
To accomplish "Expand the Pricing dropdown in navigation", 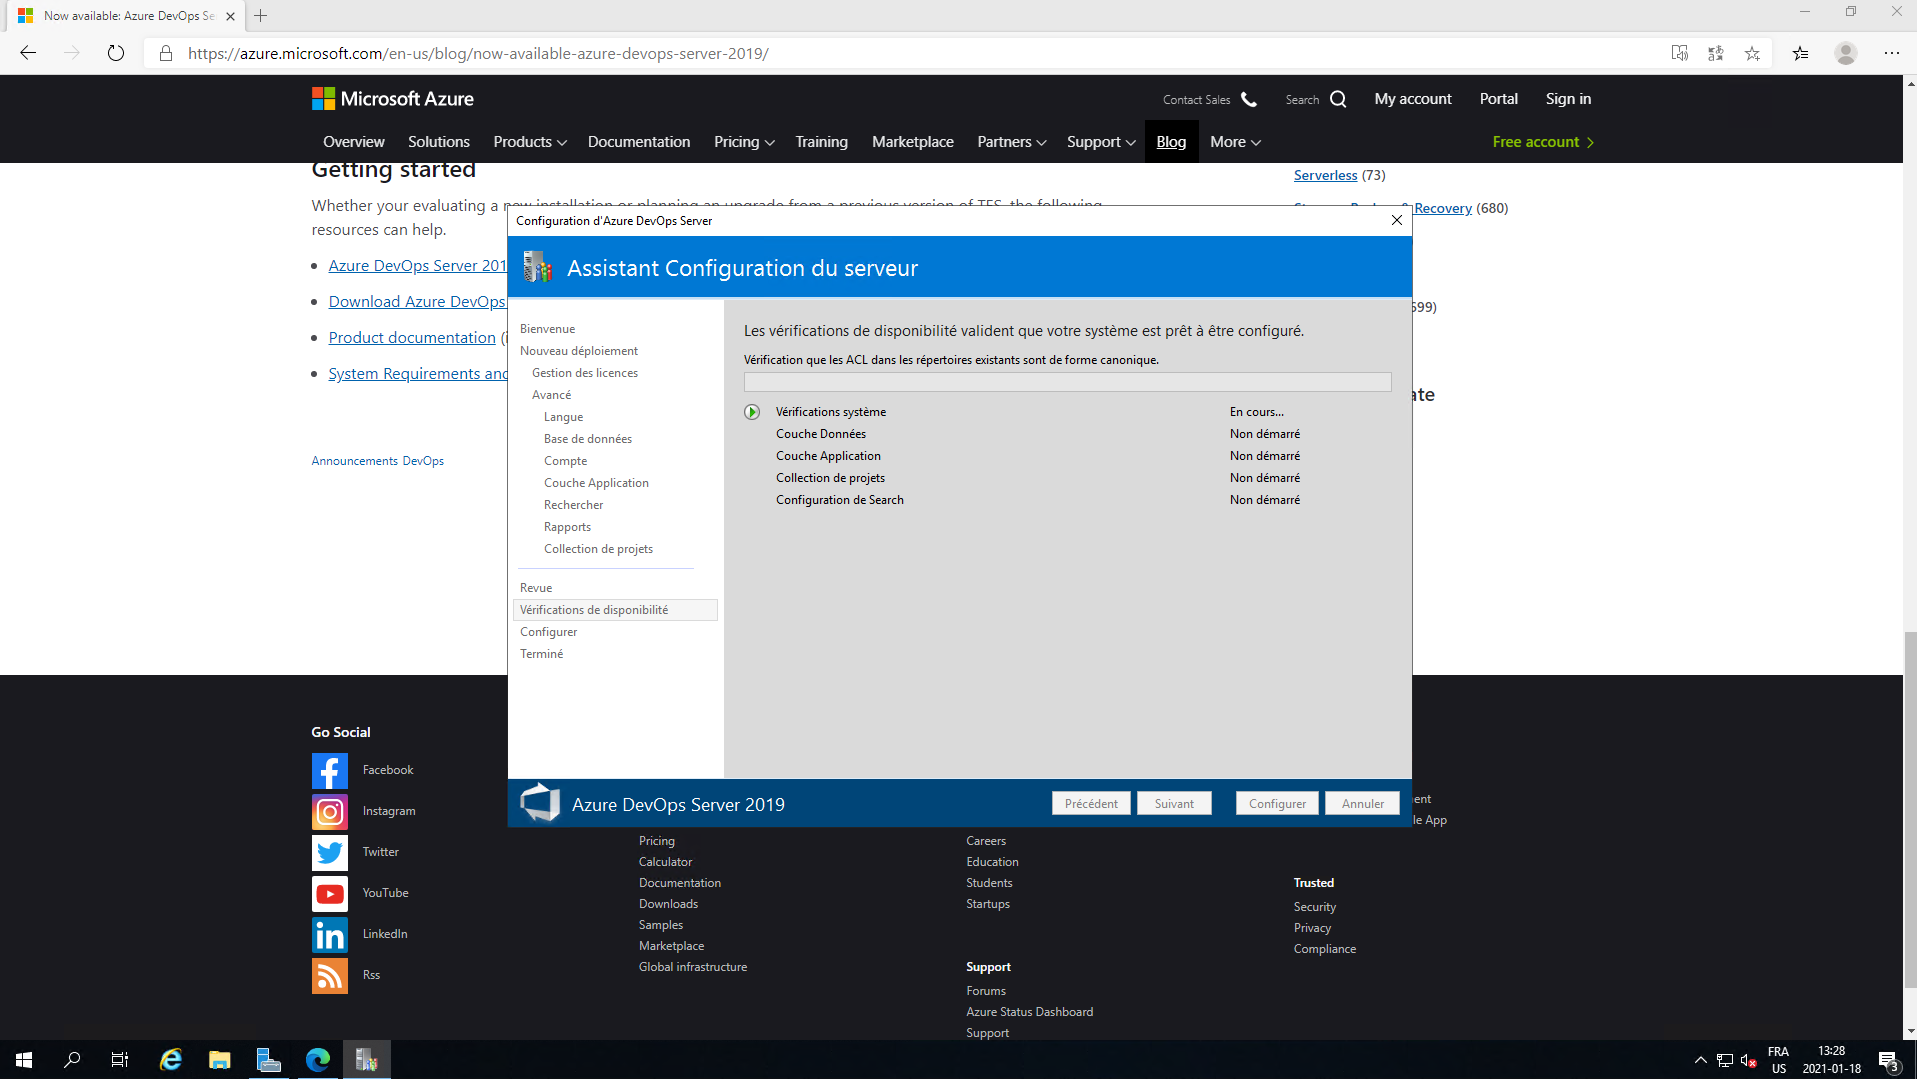I will pos(743,142).
